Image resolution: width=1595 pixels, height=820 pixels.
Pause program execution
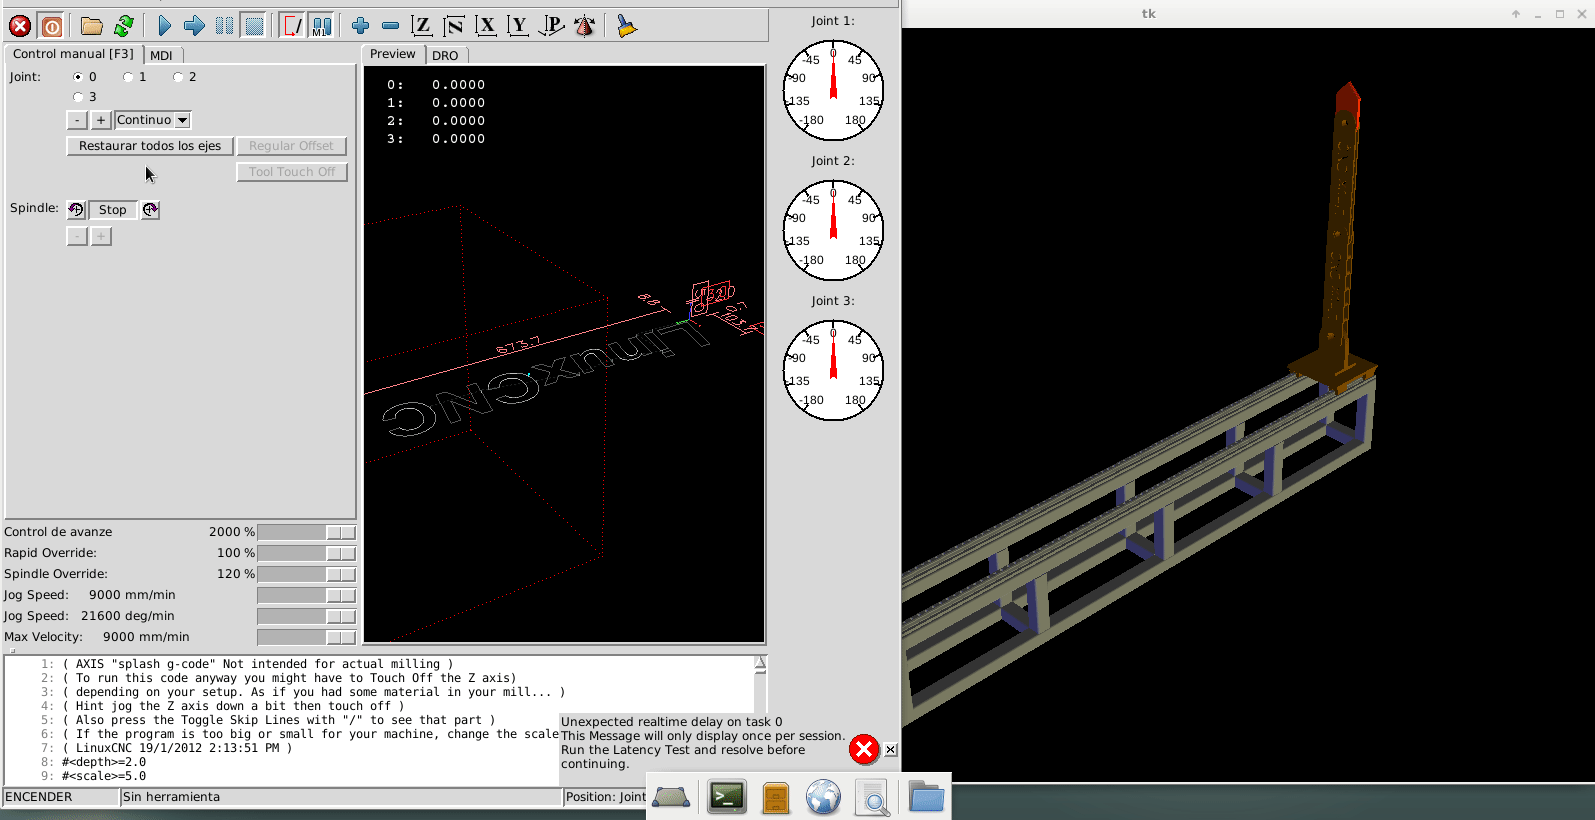pyautogui.click(x=225, y=26)
